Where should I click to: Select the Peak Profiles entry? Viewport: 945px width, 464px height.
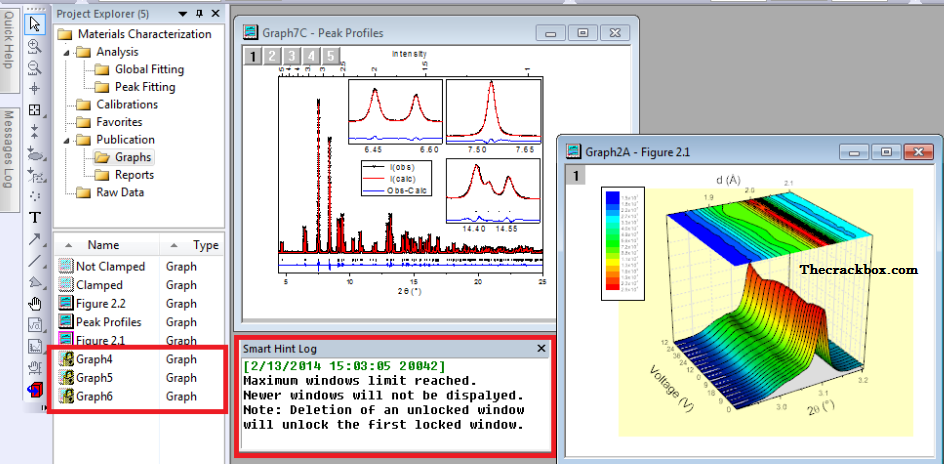pos(108,322)
